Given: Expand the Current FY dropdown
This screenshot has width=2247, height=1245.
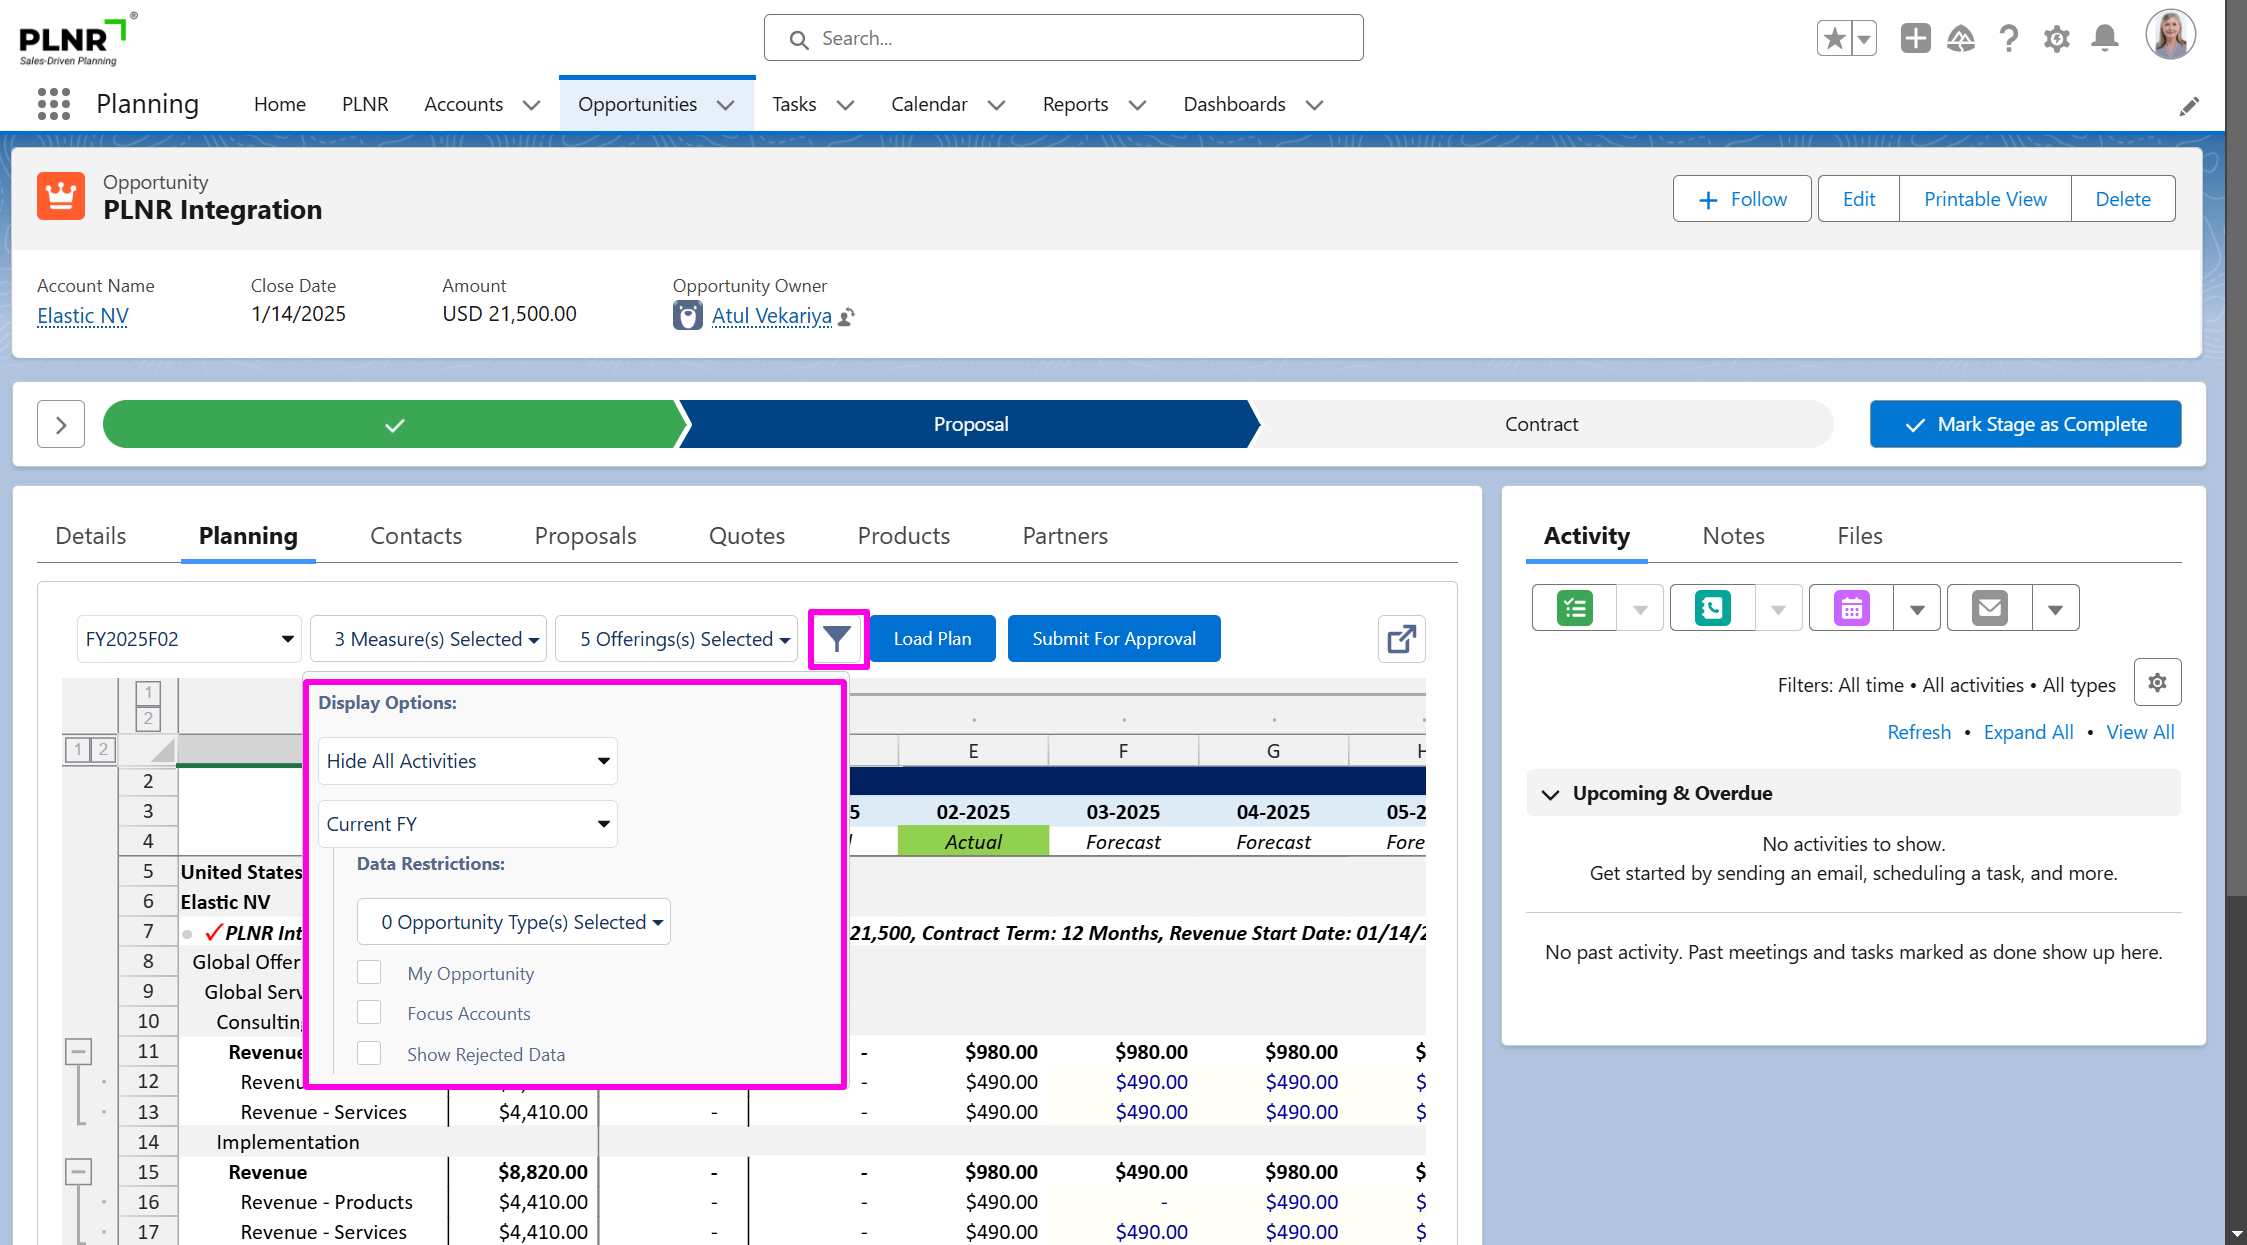Looking at the screenshot, I should (467, 824).
